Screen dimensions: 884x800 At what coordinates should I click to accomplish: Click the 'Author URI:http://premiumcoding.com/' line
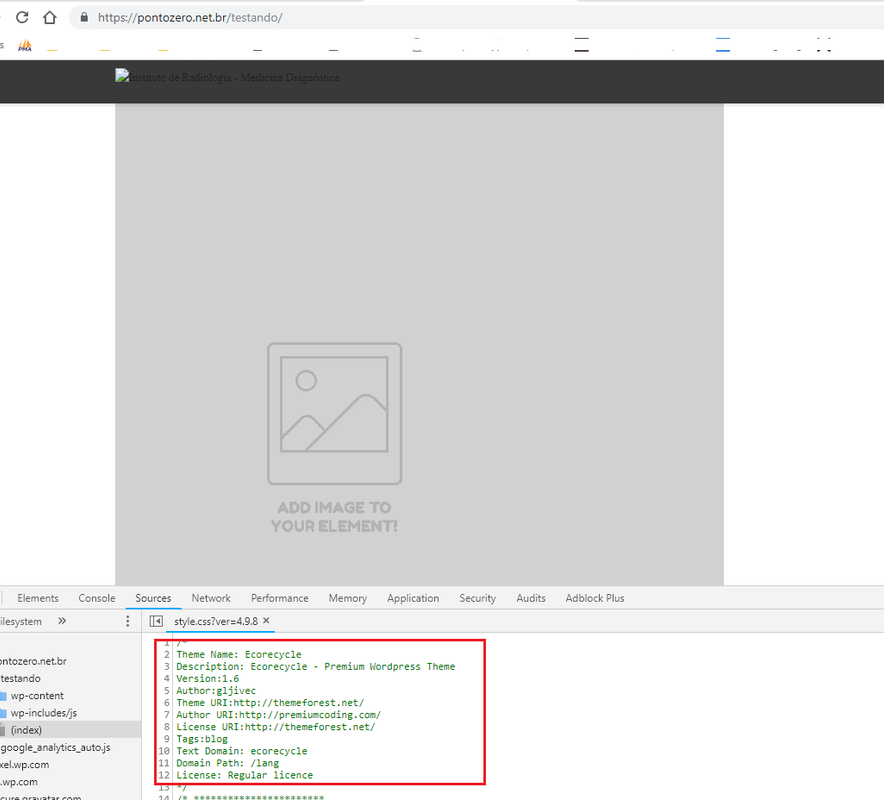[279, 715]
